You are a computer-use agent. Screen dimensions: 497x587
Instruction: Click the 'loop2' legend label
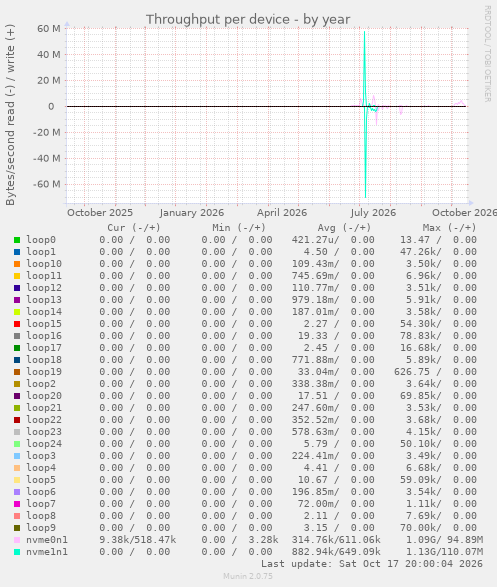(41, 383)
